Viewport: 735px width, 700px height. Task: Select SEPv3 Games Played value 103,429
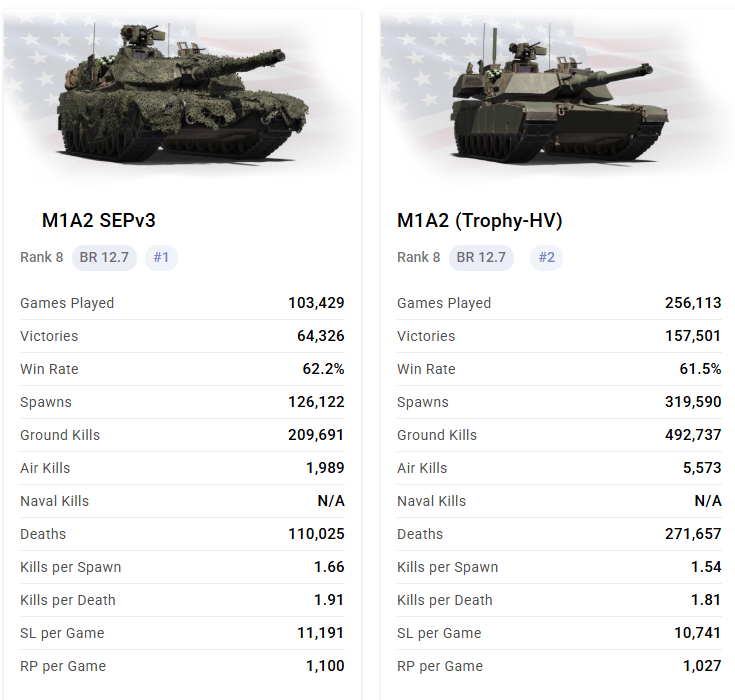tap(316, 303)
